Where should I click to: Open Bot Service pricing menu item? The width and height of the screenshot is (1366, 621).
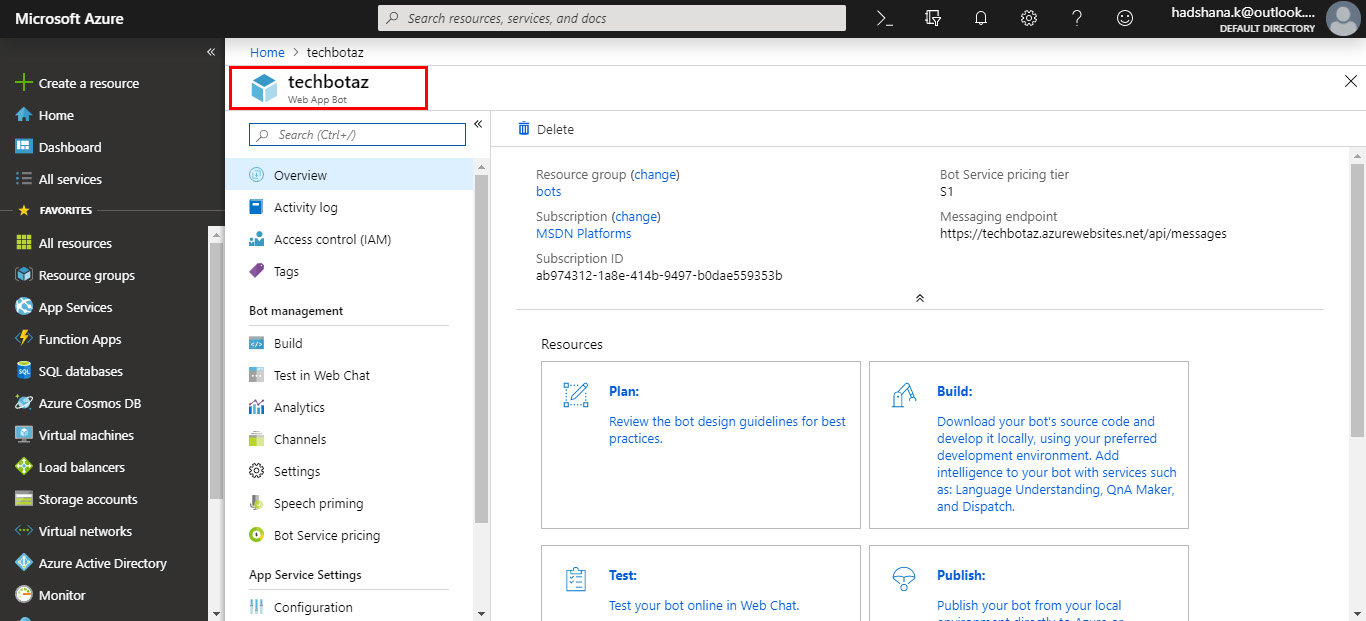pos(349,535)
